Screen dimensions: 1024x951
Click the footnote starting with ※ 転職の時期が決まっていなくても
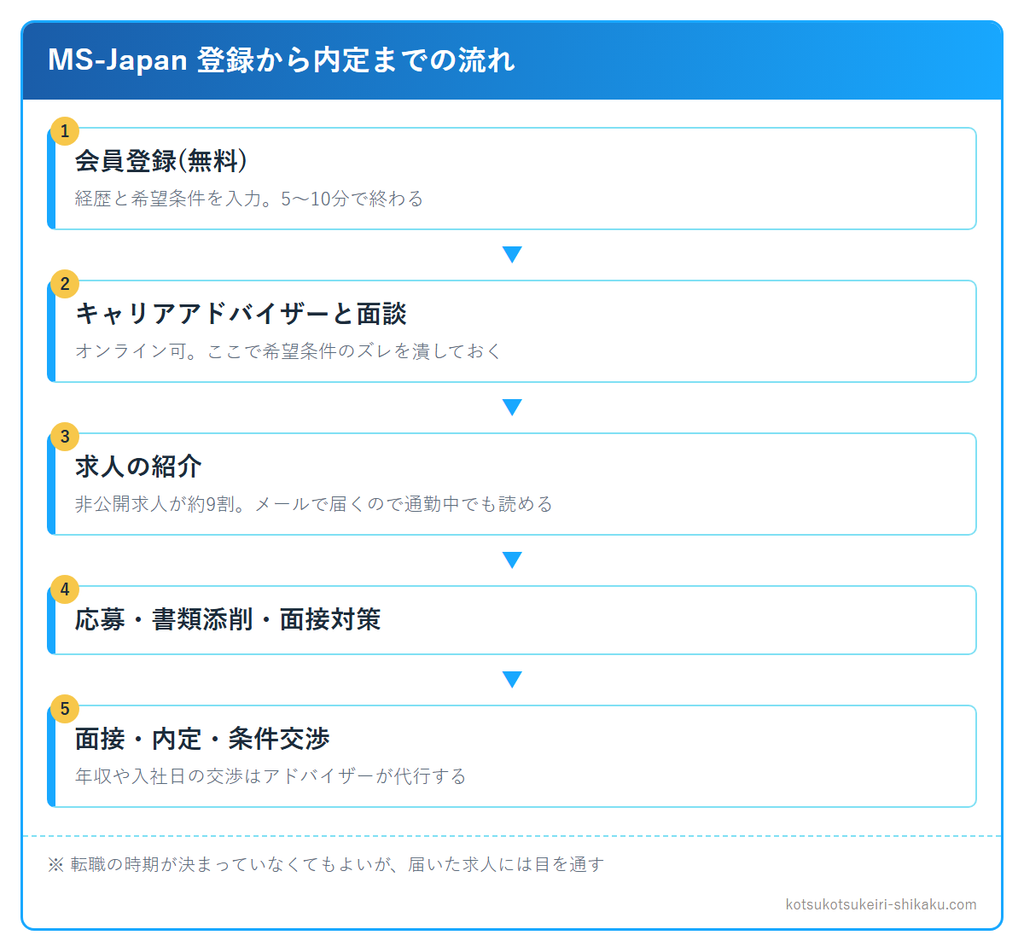[x=326, y=865]
